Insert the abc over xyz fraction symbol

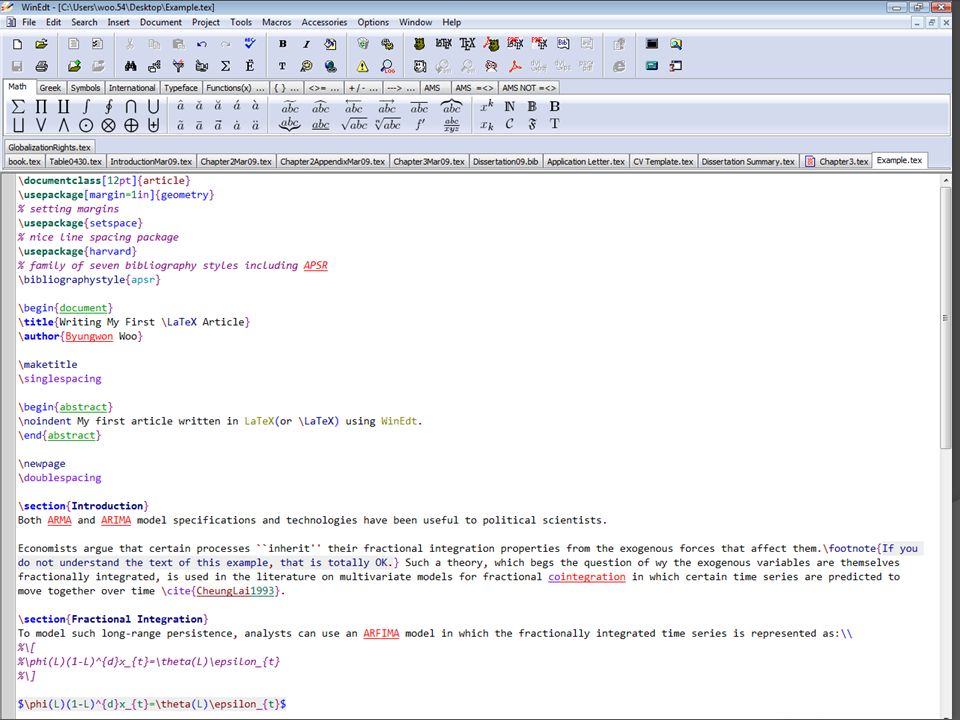452,125
